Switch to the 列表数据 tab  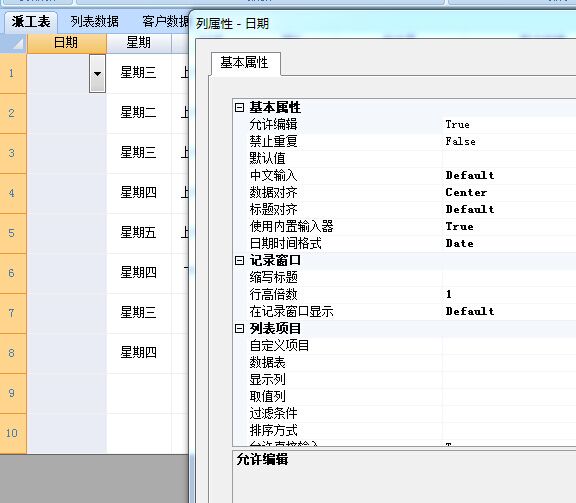coord(94,21)
